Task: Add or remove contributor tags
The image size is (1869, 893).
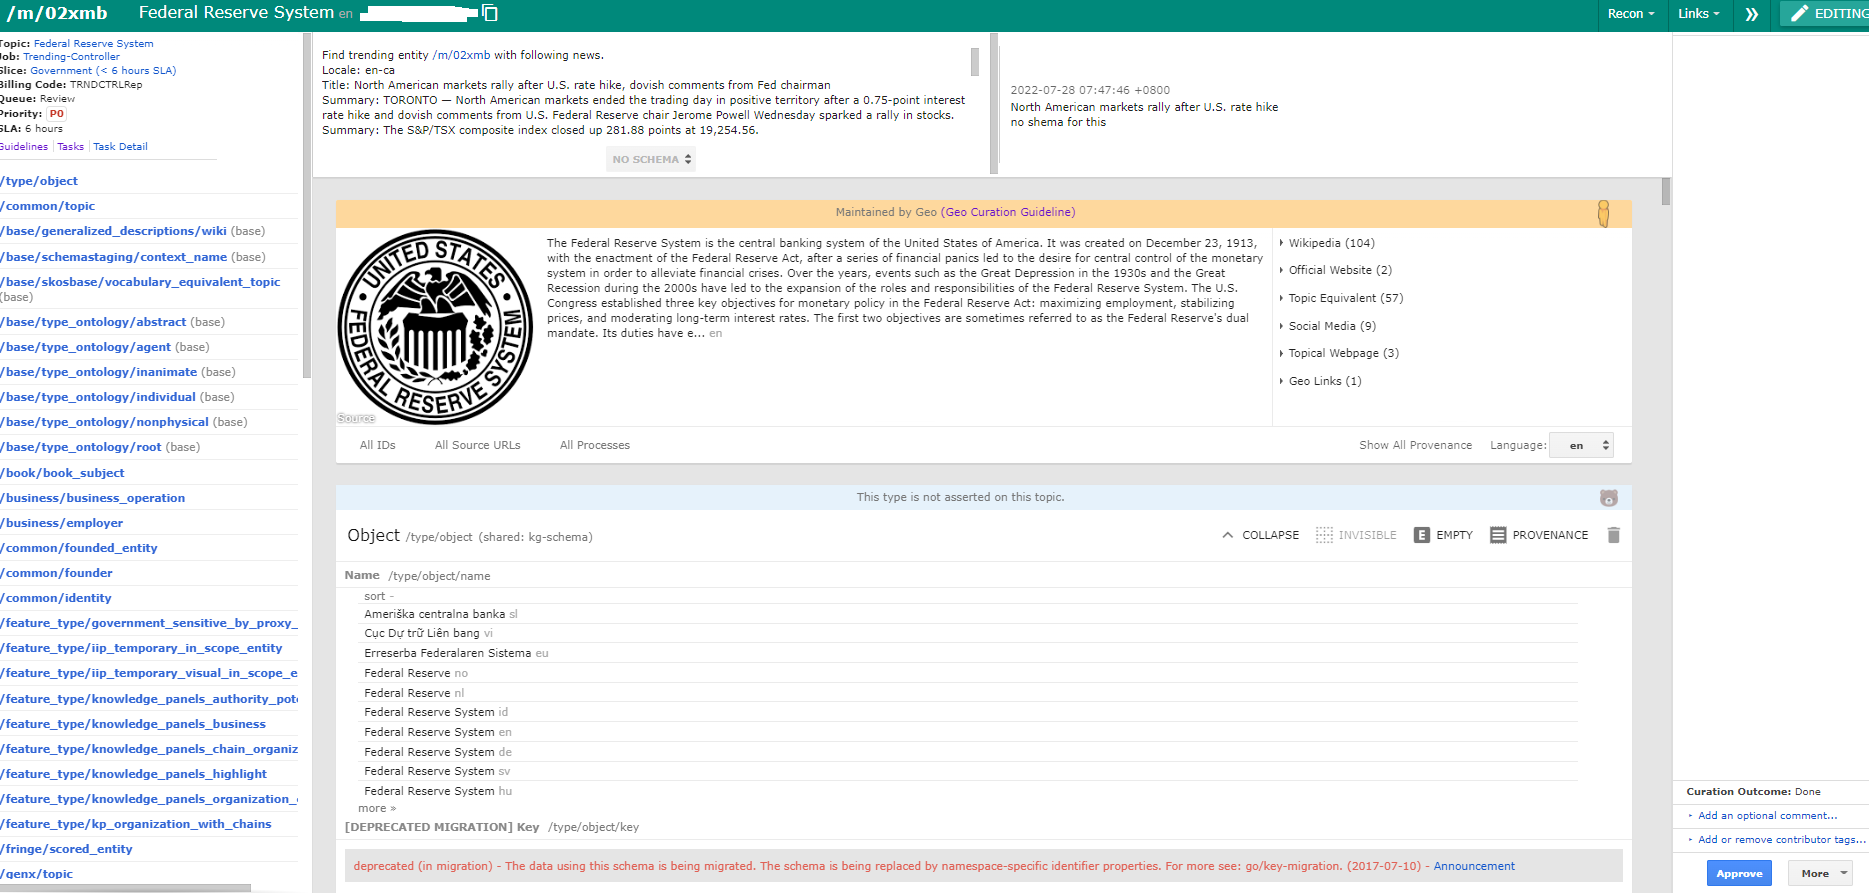Action: click(1781, 840)
